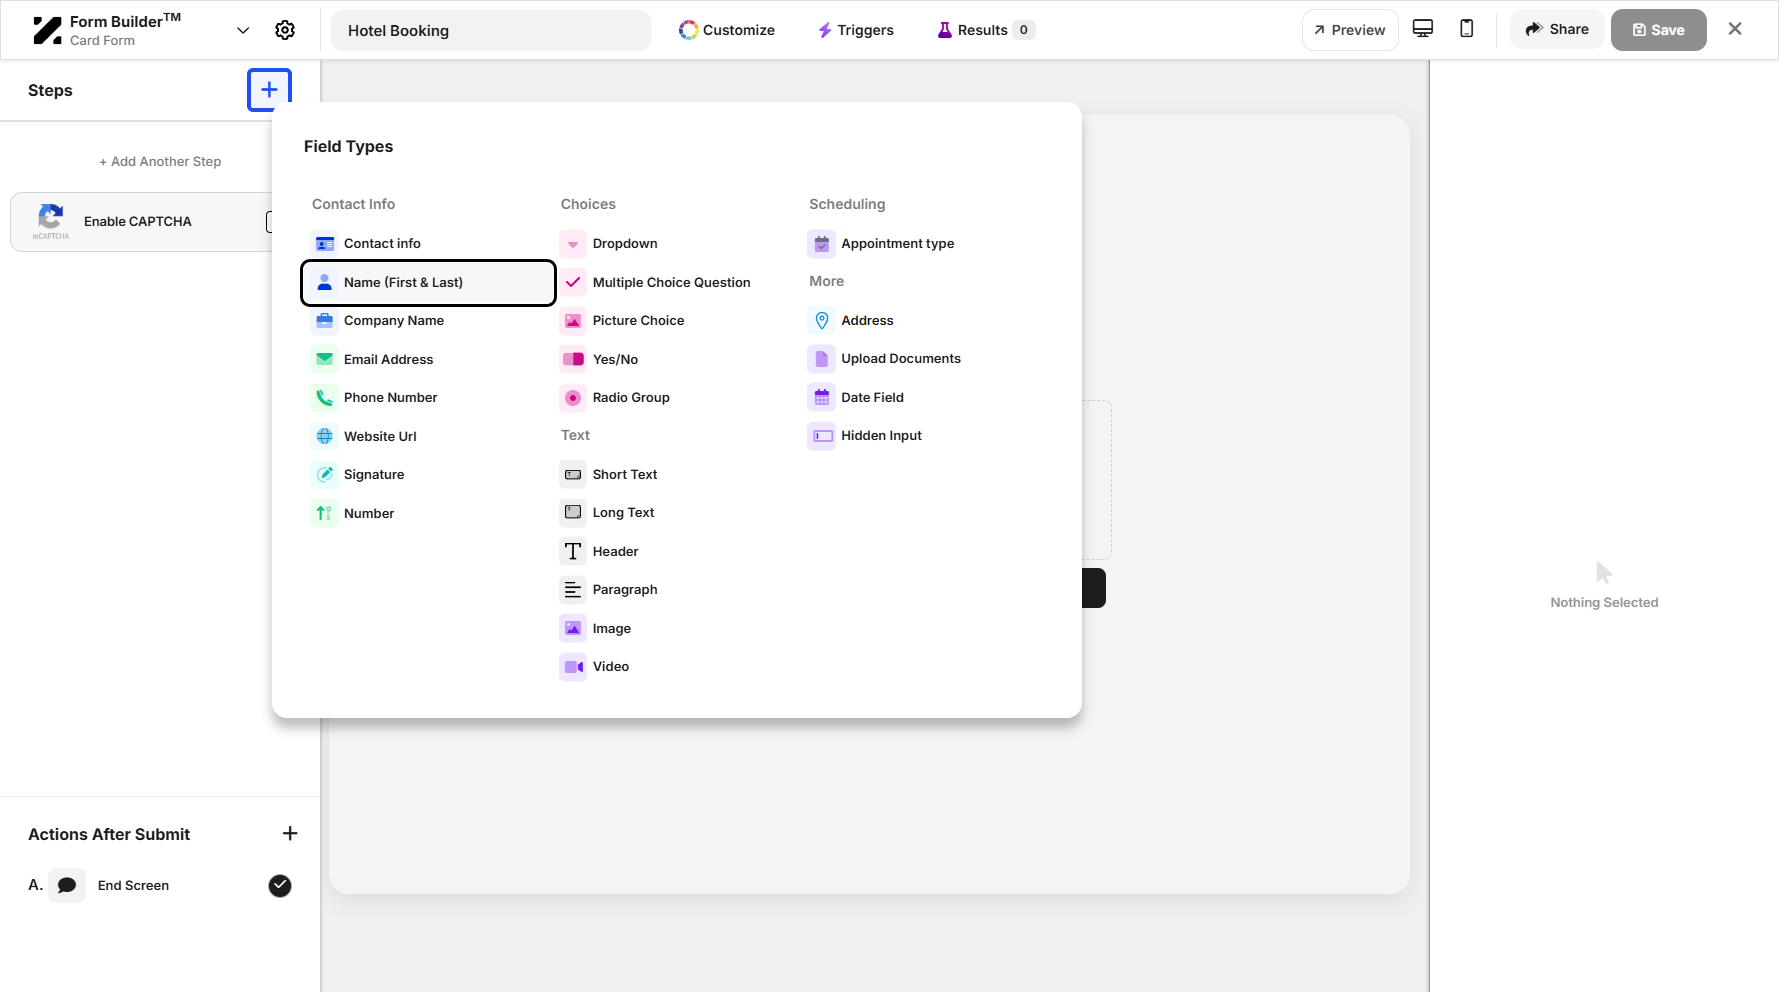1779x992 pixels.
Task: Click the reCAPTCHA logo icon
Action: pyautogui.click(x=51, y=221)
